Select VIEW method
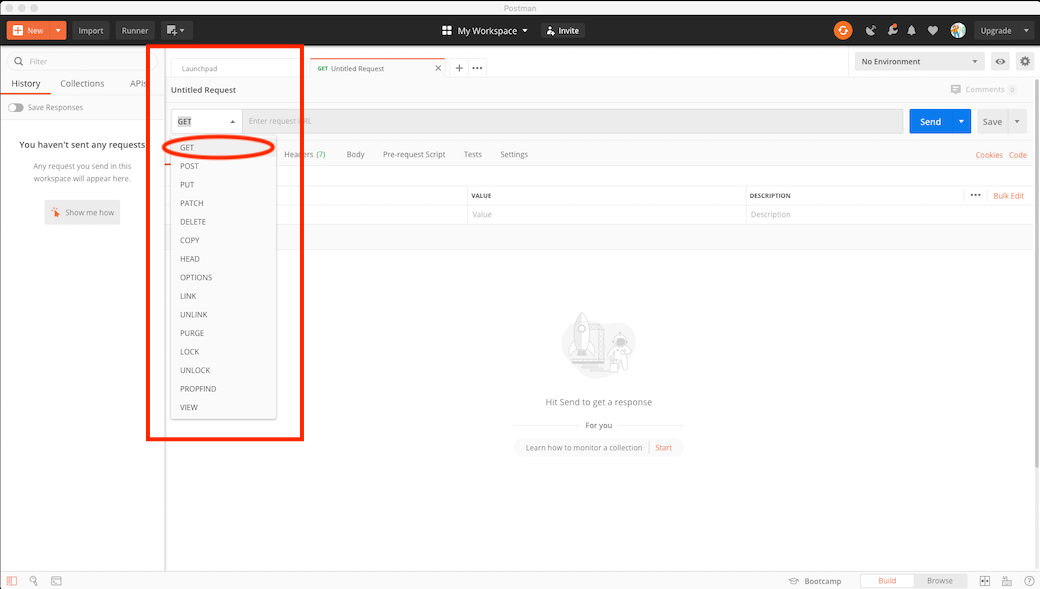The image size is (1040, 589). click(x=224, y=407)
